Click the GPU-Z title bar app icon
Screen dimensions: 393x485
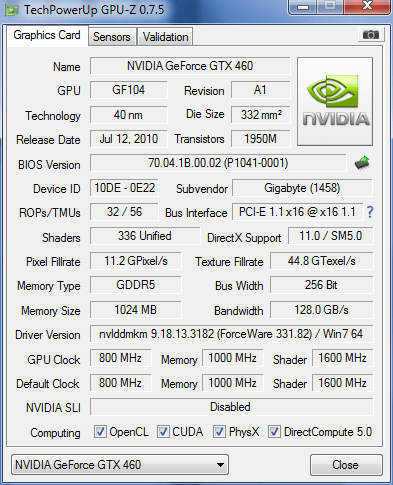11,10
